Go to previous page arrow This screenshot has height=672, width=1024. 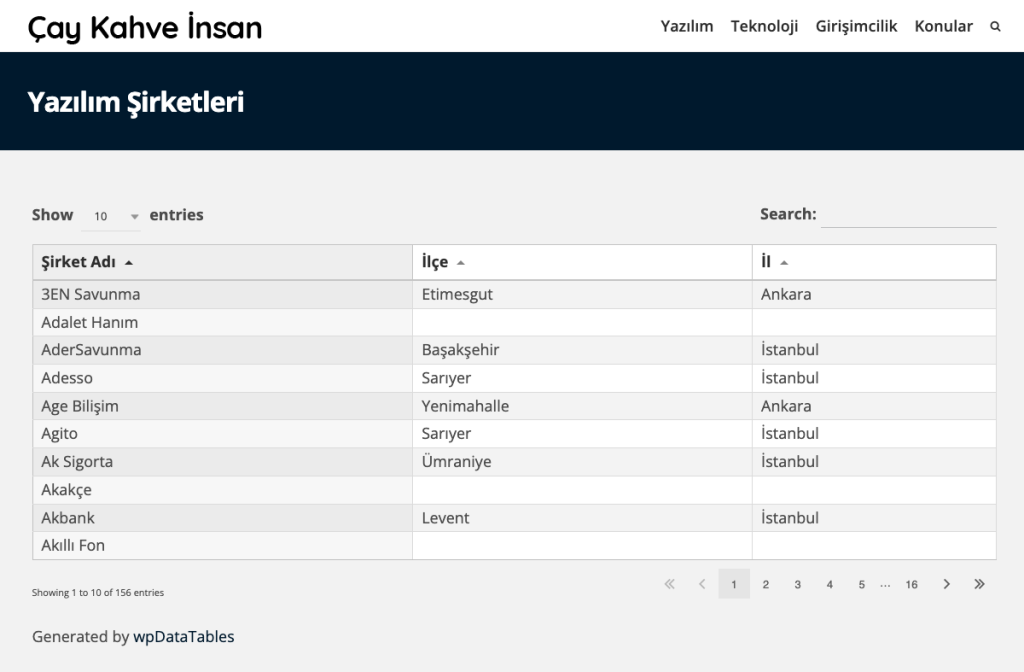click(702, 584)
